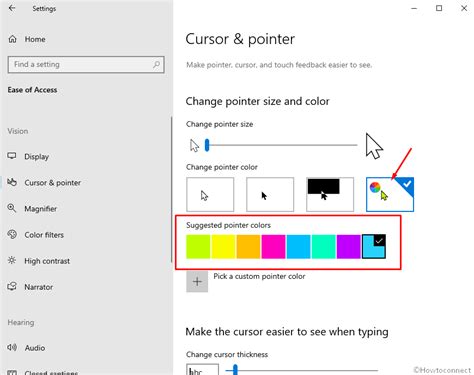Select Cursor & pointer in sidebar

(53, 183)
